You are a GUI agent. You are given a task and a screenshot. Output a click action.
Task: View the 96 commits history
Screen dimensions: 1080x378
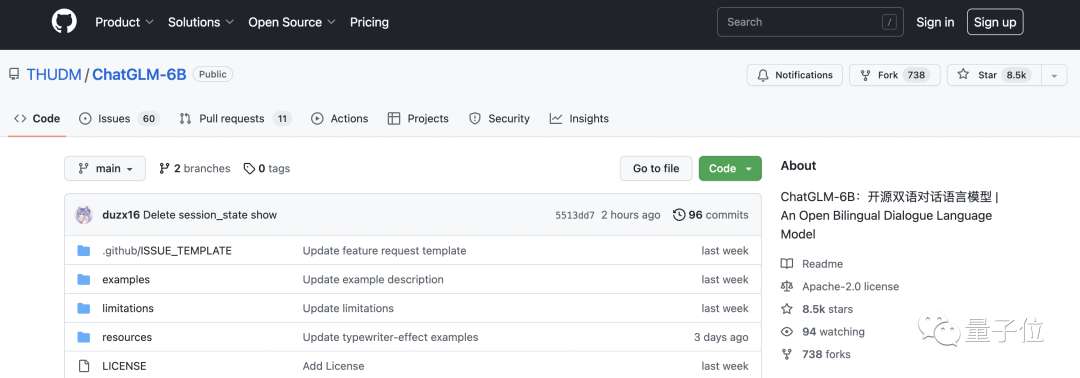[710, 215]
